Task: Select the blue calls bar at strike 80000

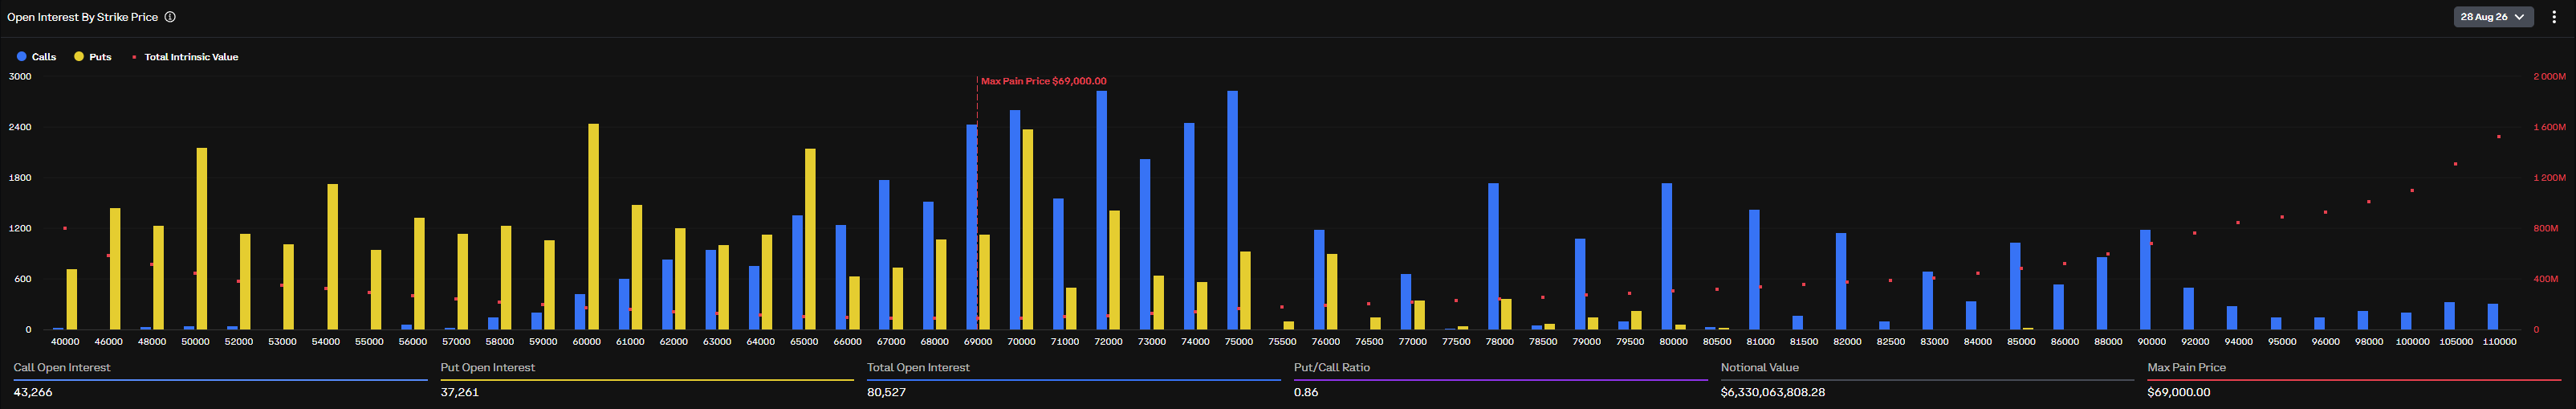Action: [1667, 257]
